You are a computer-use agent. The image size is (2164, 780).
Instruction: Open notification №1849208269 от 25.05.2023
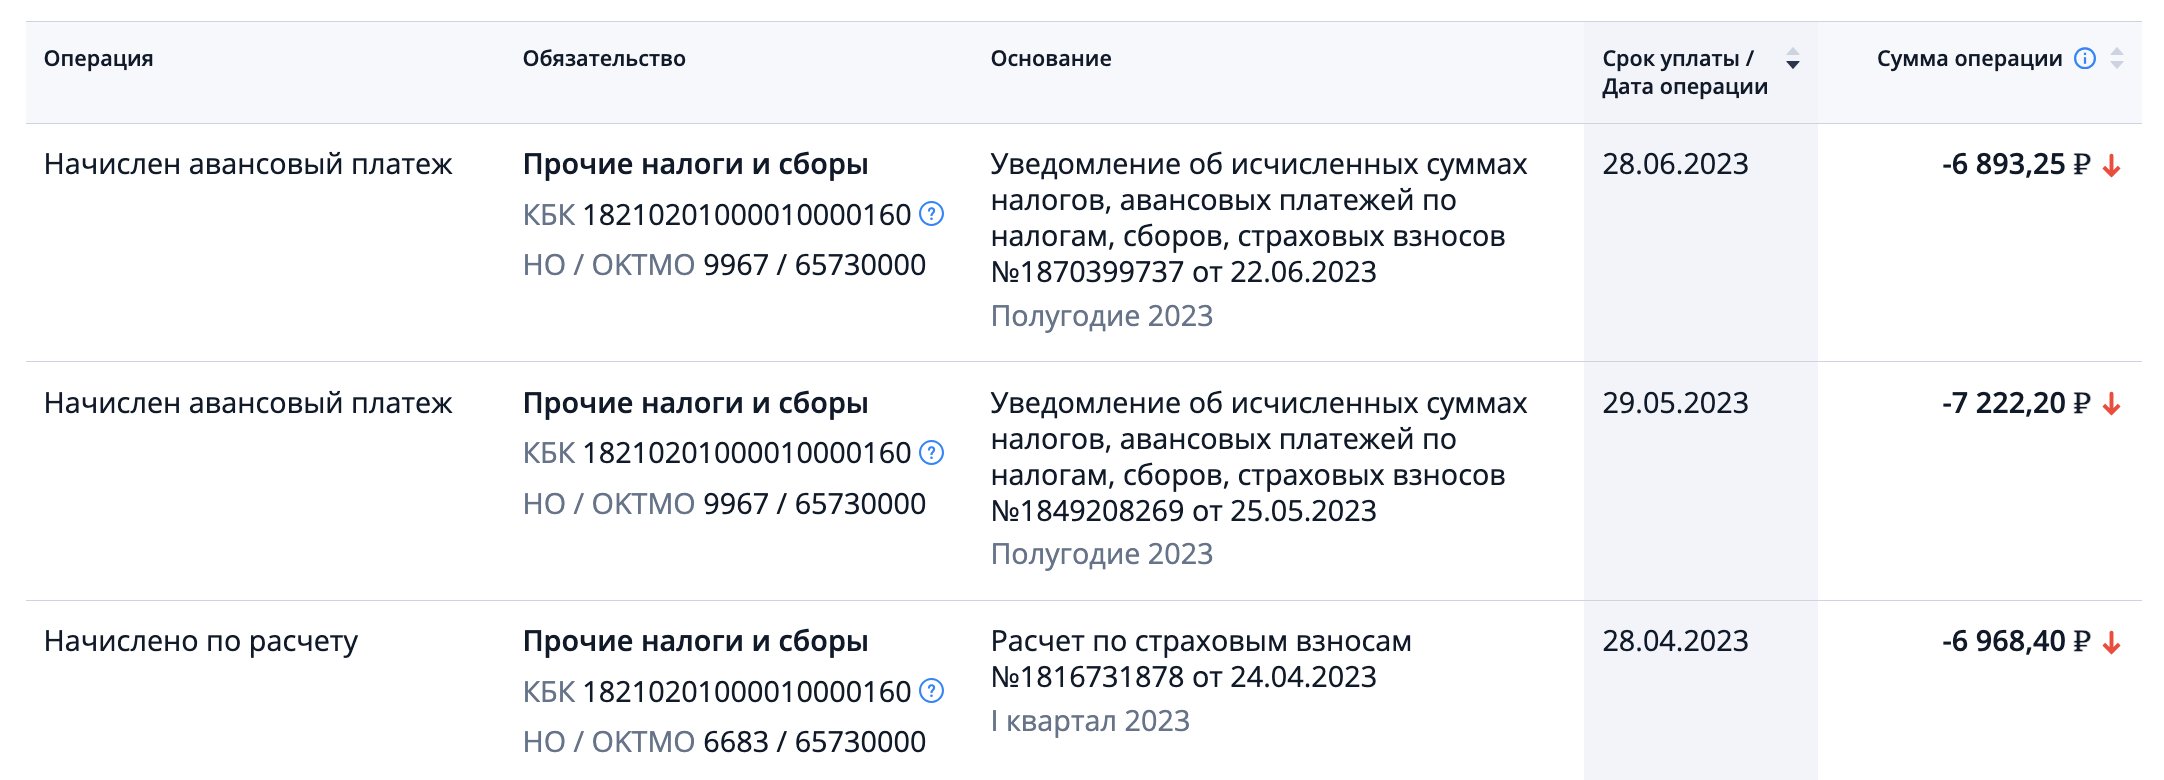pyautogui.click(x=1259, y=457)
